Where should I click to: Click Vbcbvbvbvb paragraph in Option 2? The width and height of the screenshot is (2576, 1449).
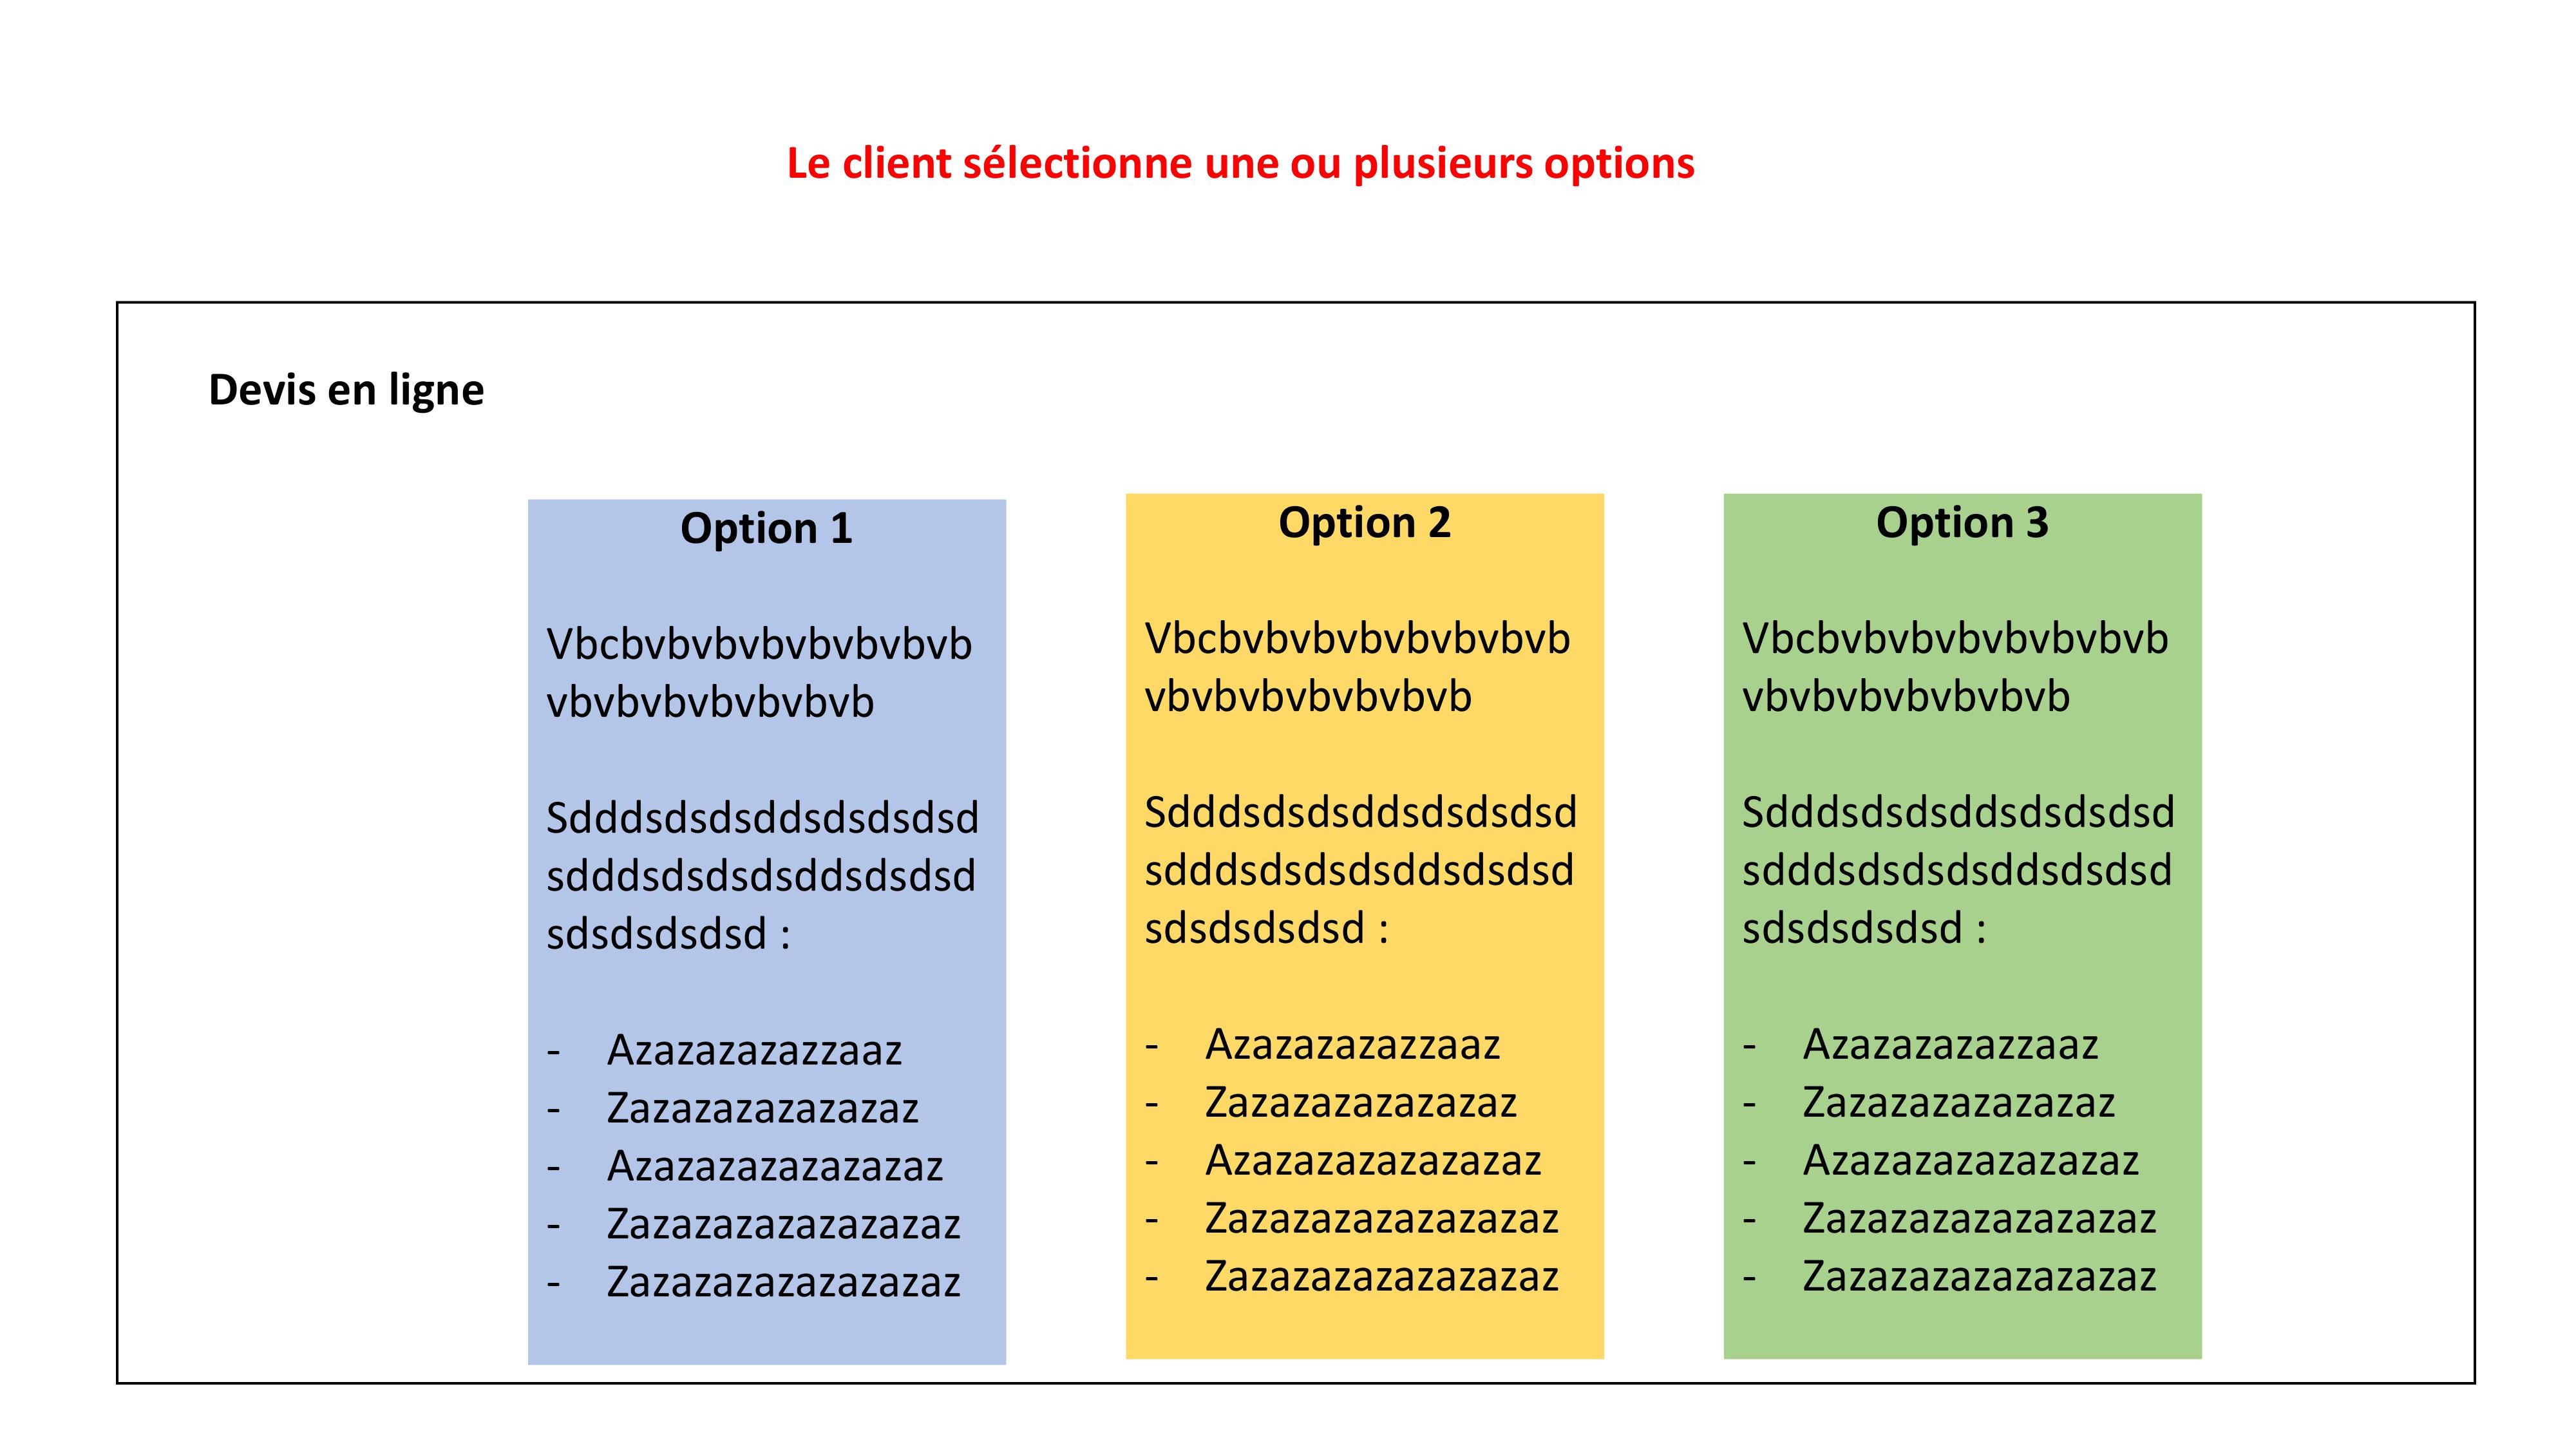tap(1357, 667)
